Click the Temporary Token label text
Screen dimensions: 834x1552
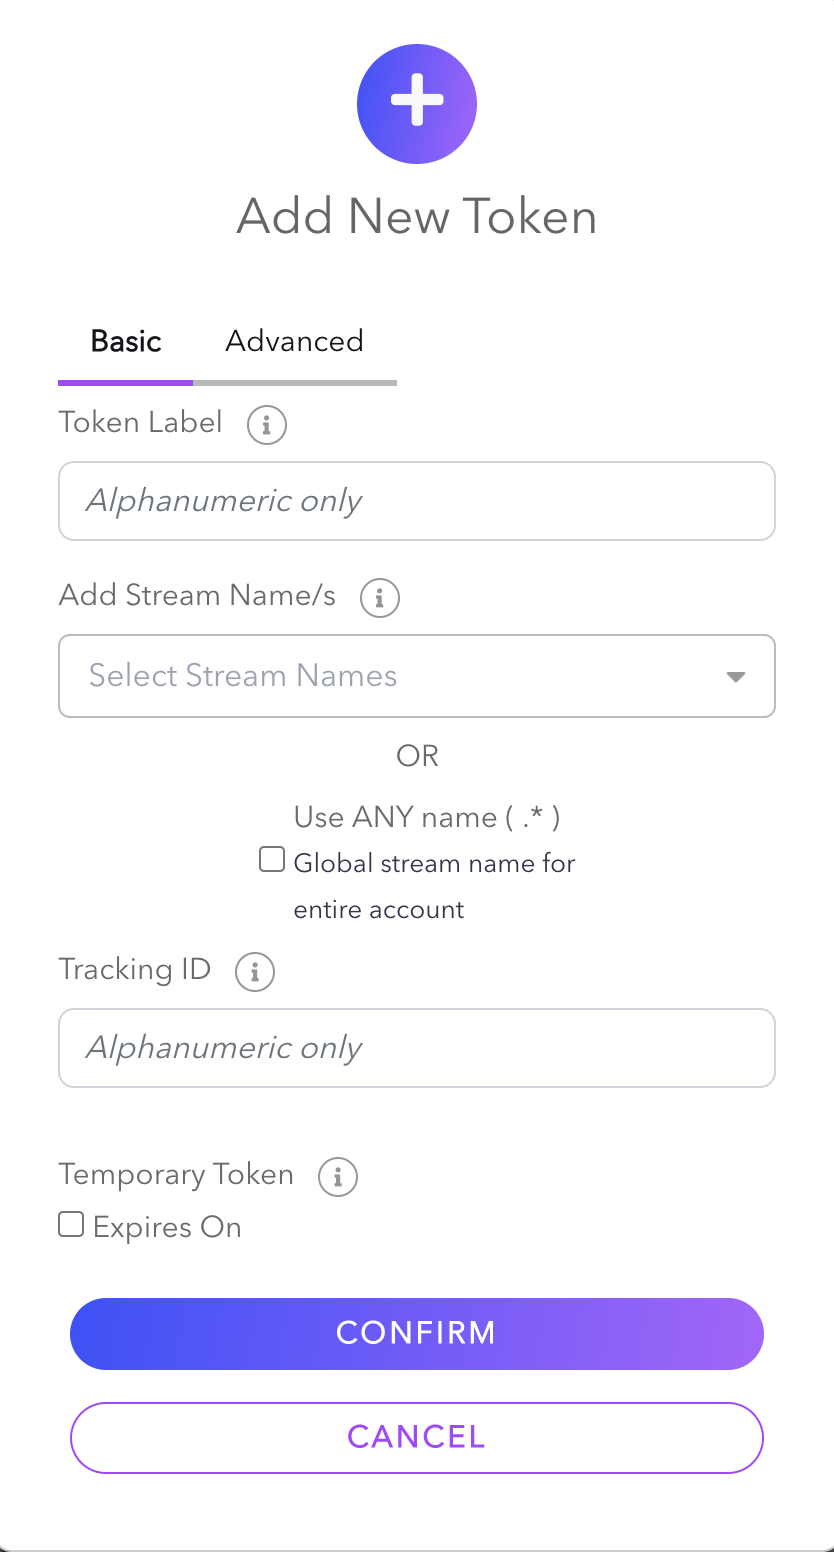click(176, 1175)
